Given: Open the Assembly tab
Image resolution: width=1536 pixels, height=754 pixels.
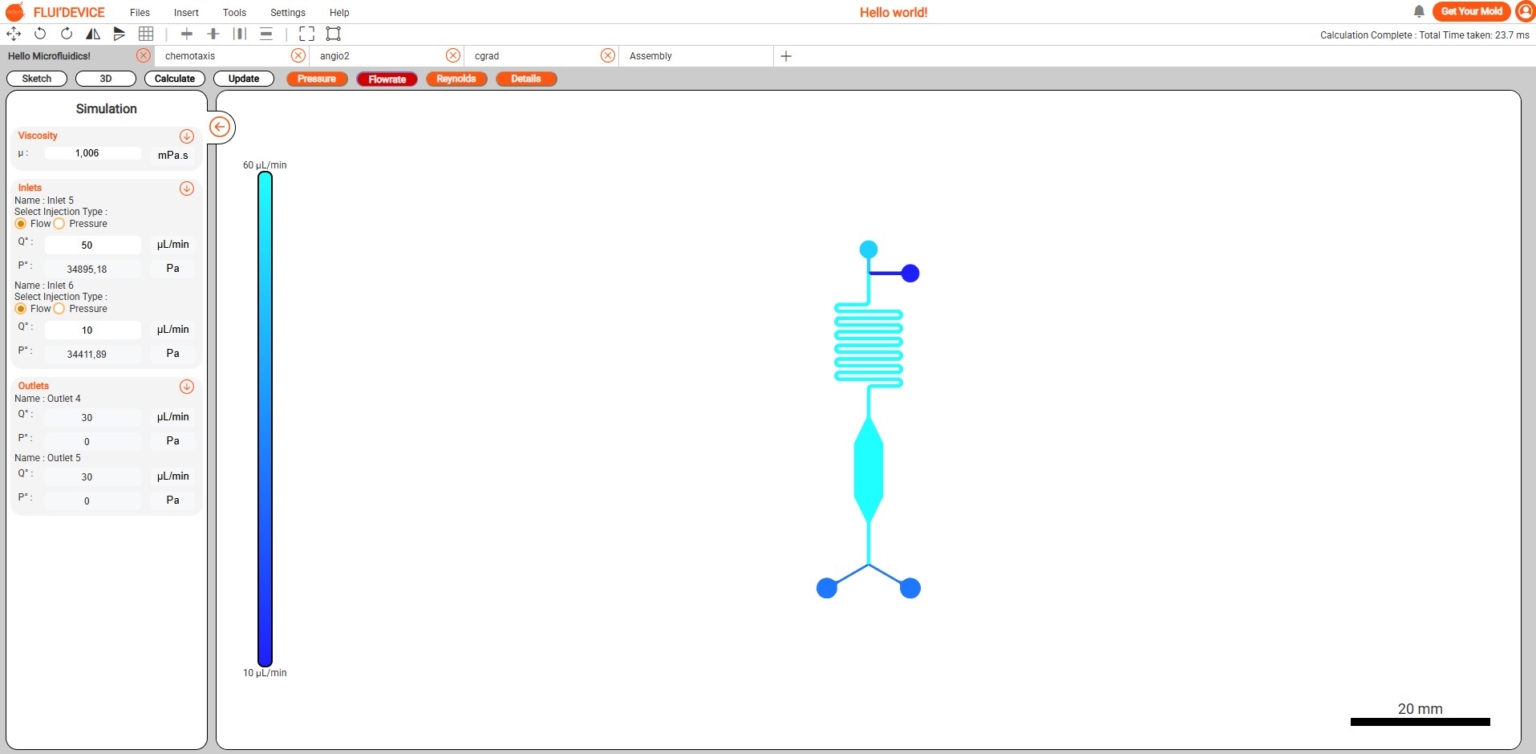Looking at the screenshot, I should [650, 55].
